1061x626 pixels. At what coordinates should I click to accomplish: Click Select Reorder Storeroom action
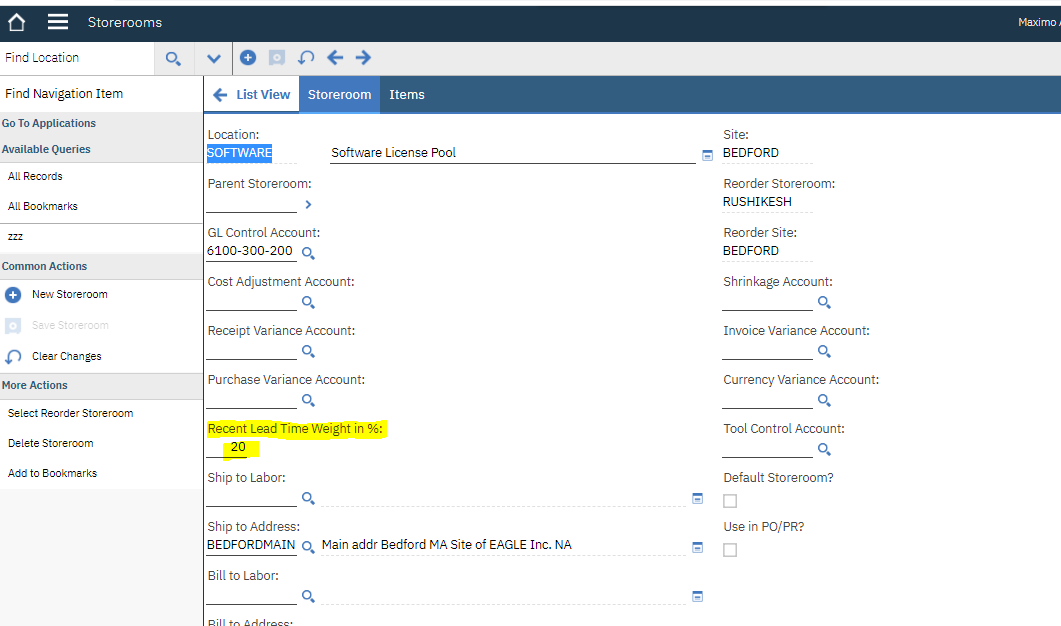(70, 413)
